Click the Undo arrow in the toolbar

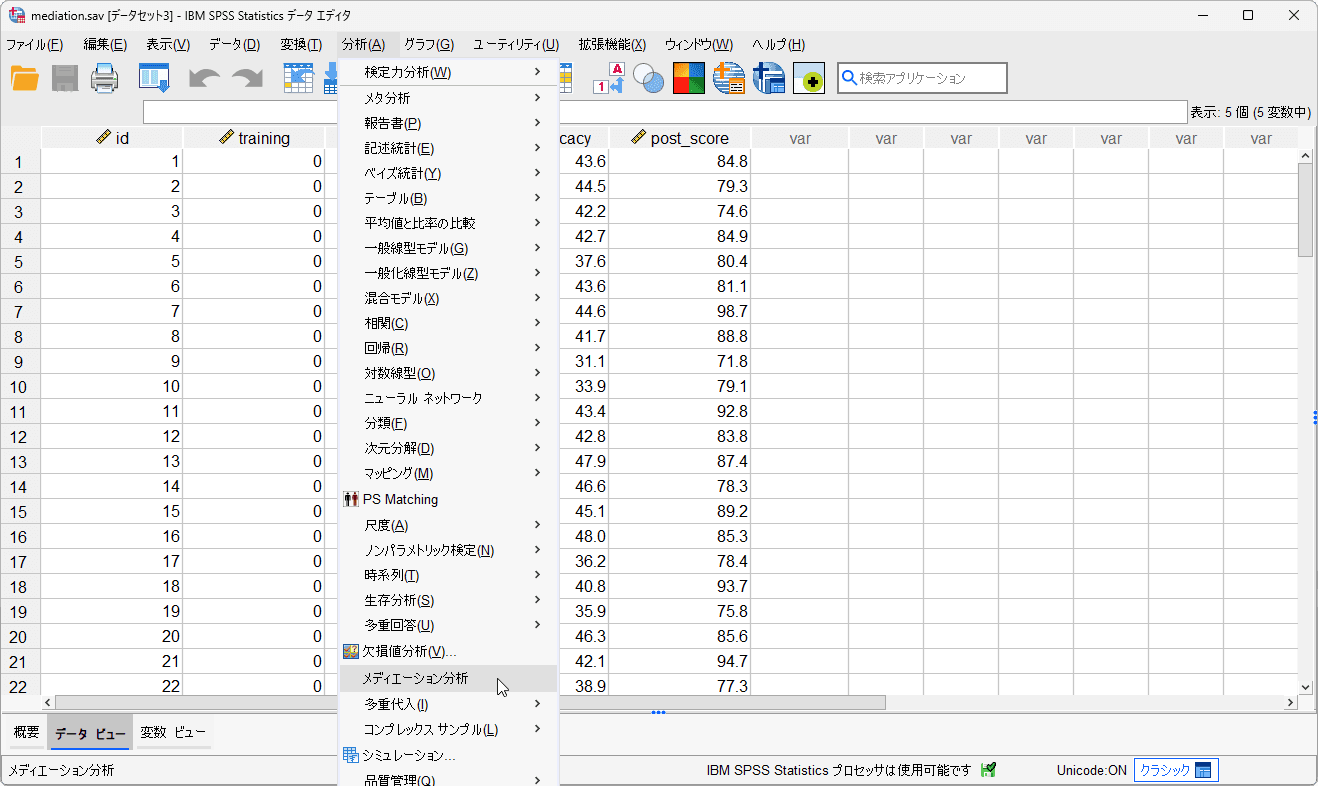click(204, 78)
